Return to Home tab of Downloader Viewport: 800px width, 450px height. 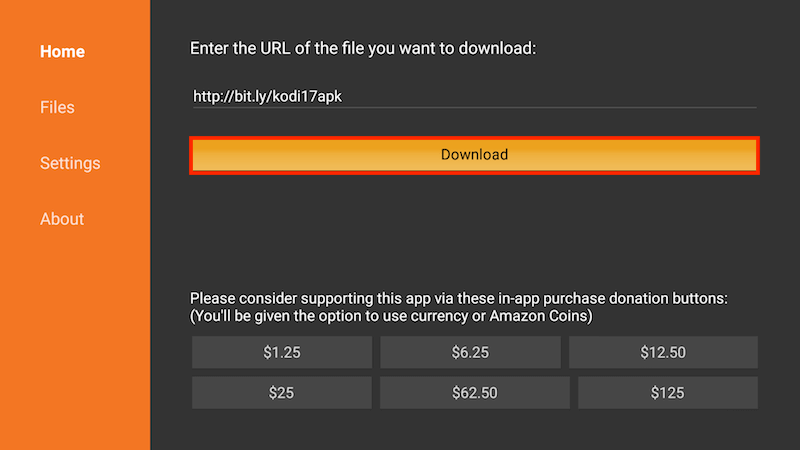tap(62, 52)
